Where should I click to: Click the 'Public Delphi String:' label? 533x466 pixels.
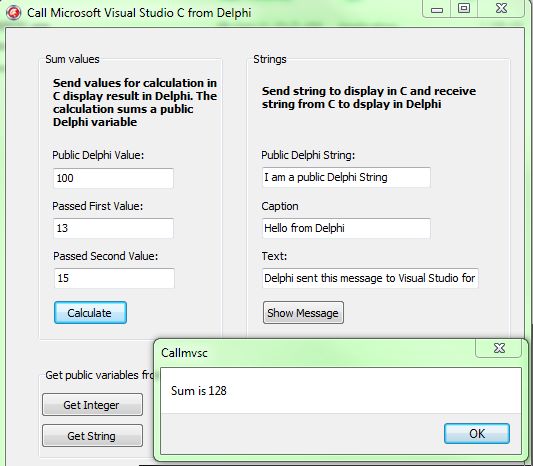tap(308, 155)
